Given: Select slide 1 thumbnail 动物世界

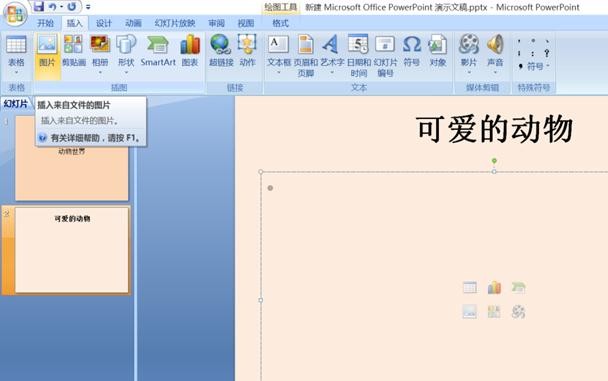Looking at the screenshot, I should [72, 158].
